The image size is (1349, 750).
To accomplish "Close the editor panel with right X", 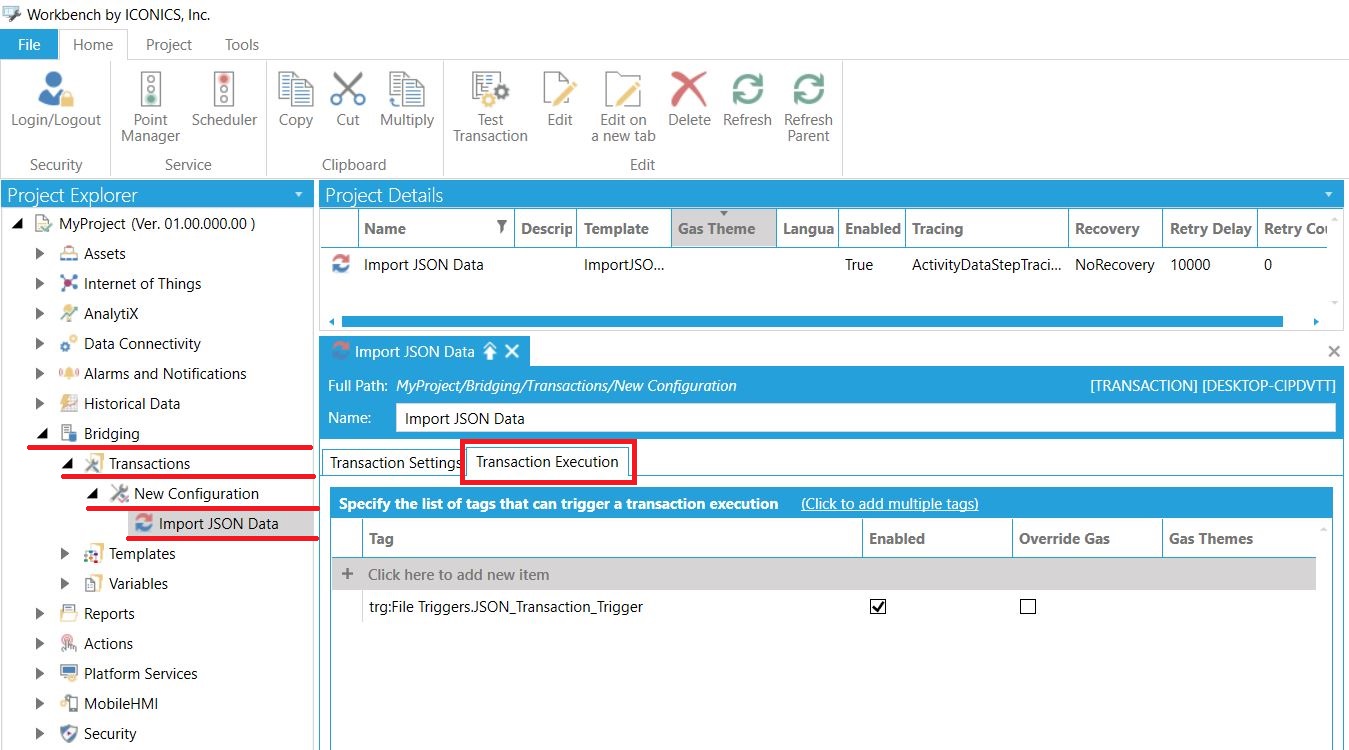I will (x=1334, y=352).
